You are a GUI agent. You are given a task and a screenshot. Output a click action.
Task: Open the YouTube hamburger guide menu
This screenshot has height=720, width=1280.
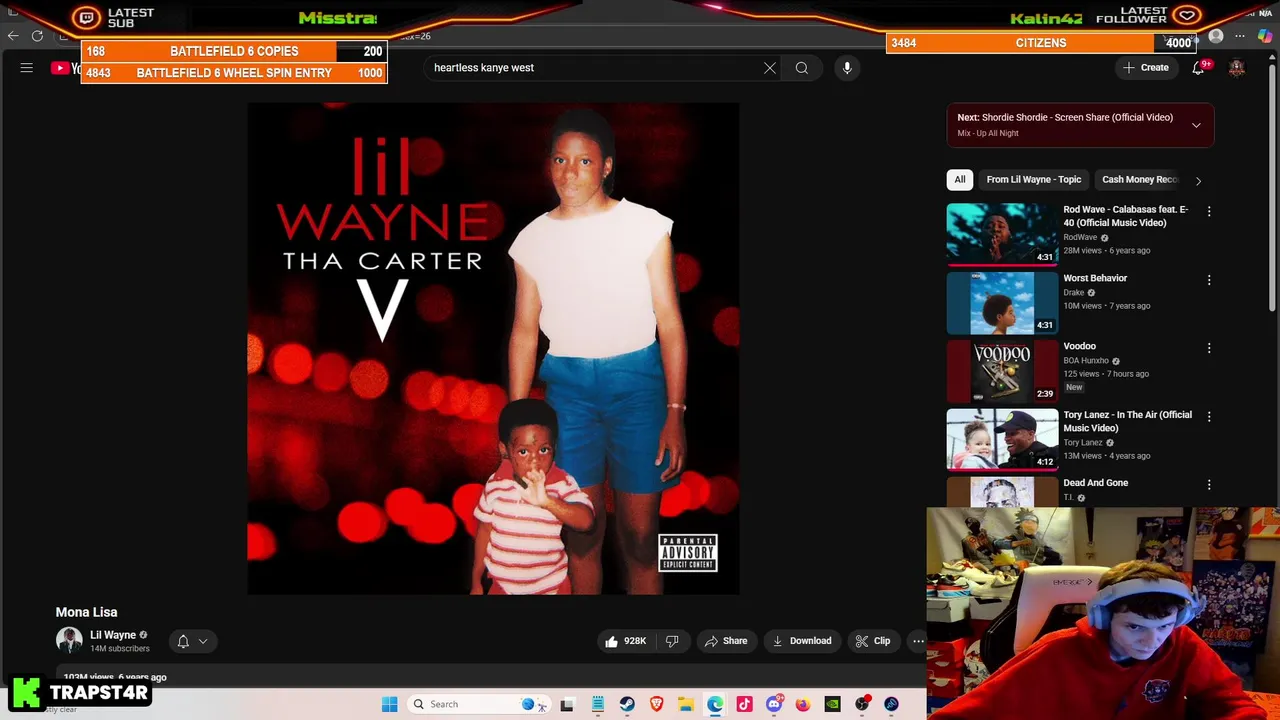[27, 68]
